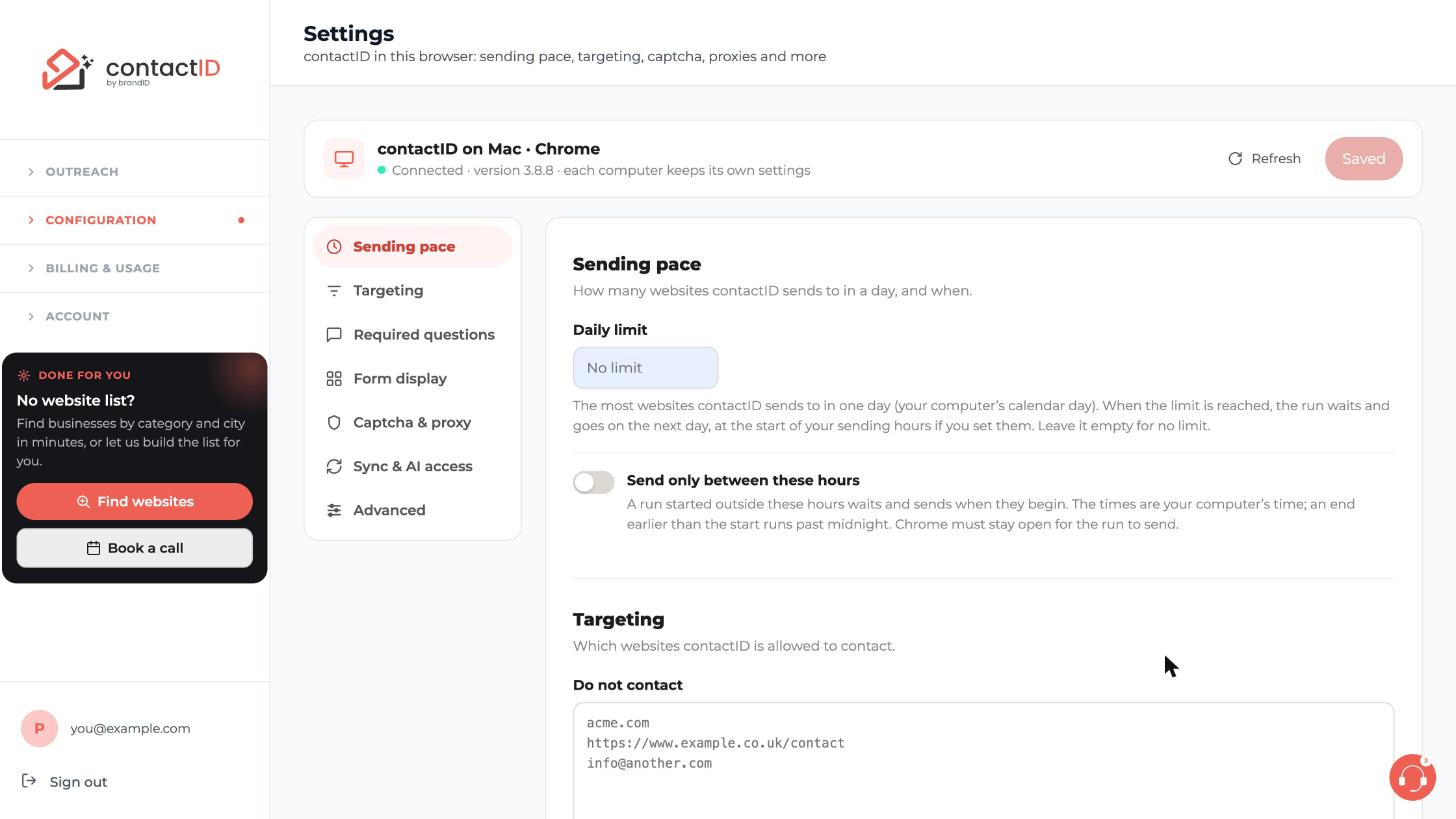Expand the Account section
Screen dimensions: 1456x819
[134, 316]
